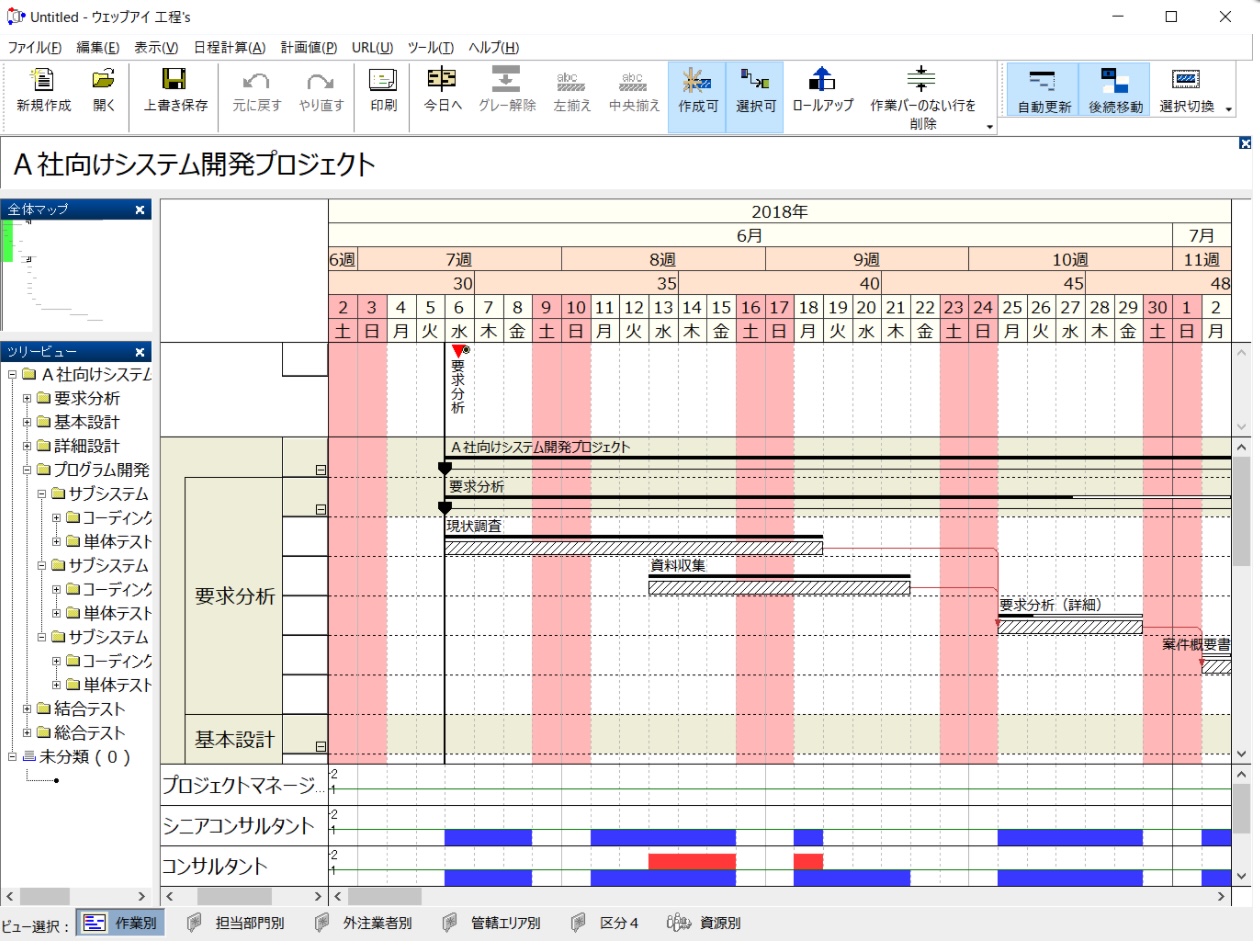Jump to today with 今日へ

tap(442, 92)
